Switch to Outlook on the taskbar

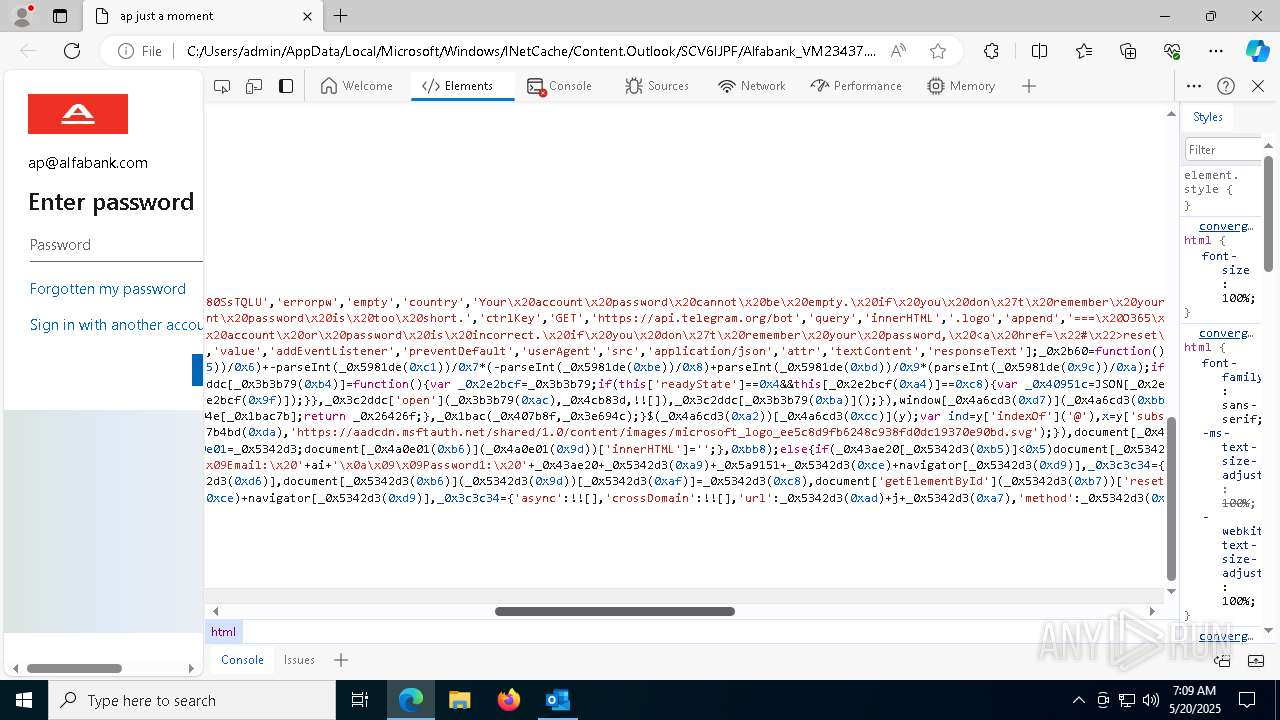(557, 700)
